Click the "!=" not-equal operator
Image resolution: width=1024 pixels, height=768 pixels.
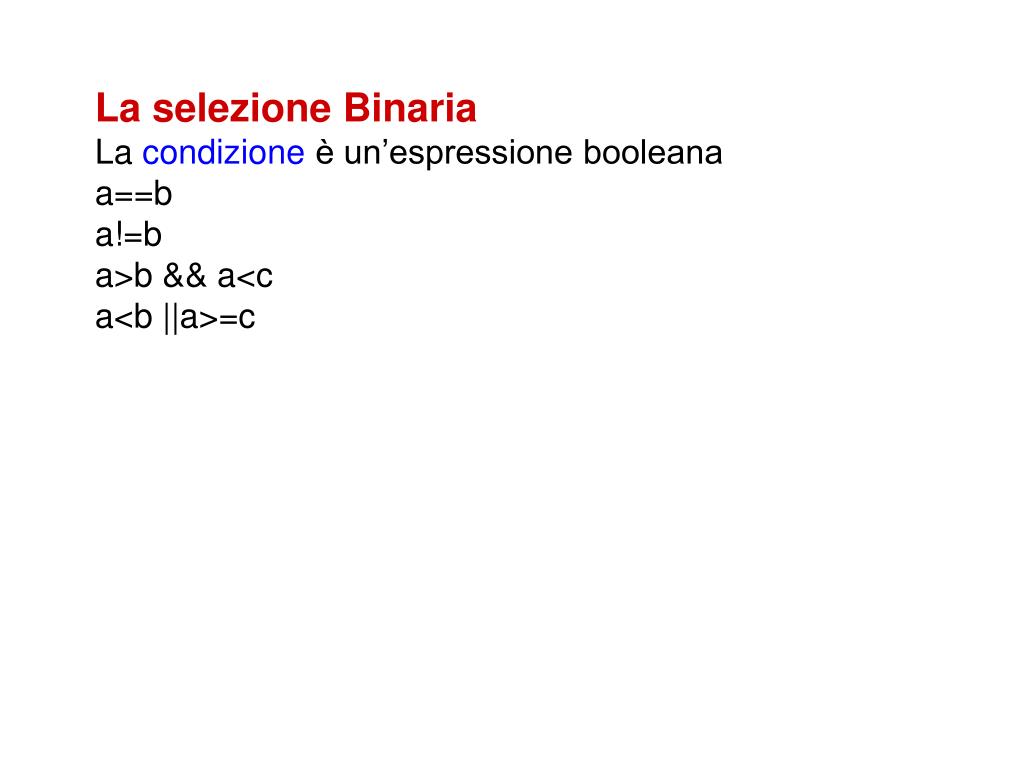[131, 235]
